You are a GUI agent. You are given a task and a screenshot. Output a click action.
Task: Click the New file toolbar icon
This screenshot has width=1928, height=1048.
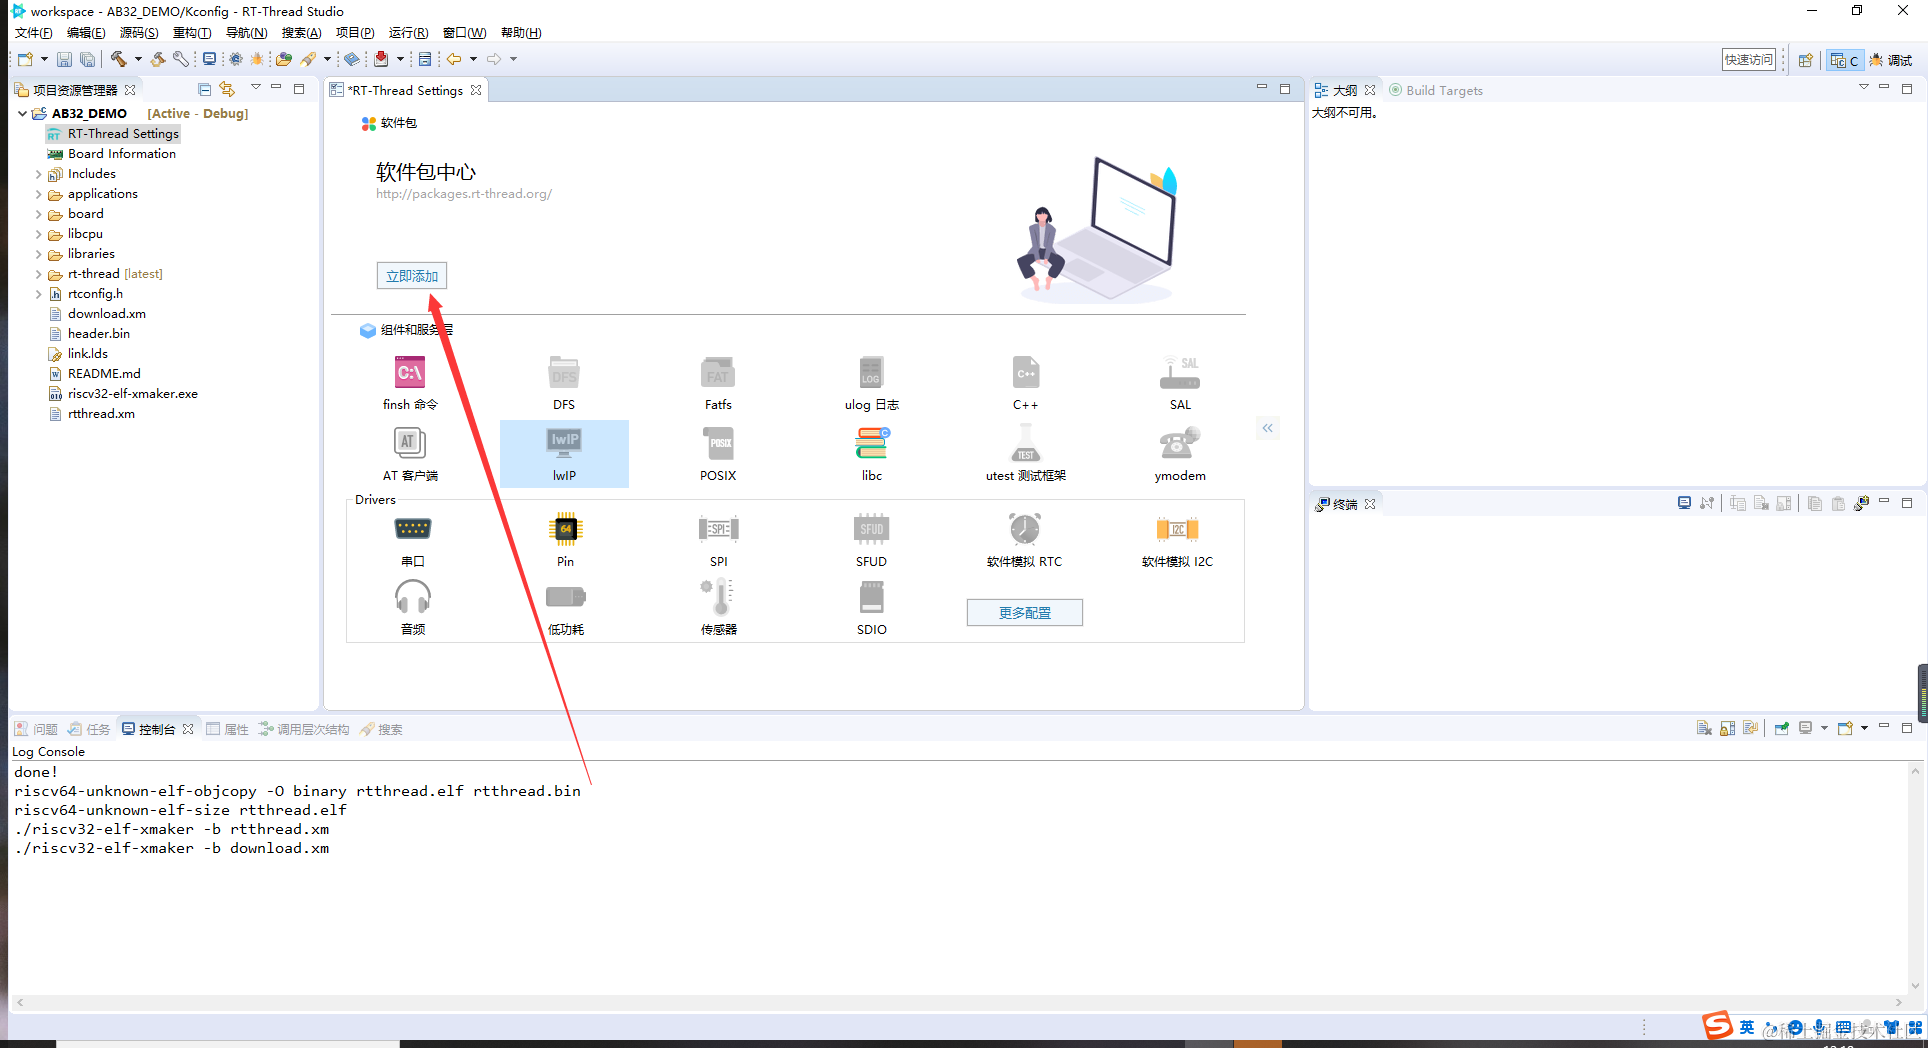(26, 59)
